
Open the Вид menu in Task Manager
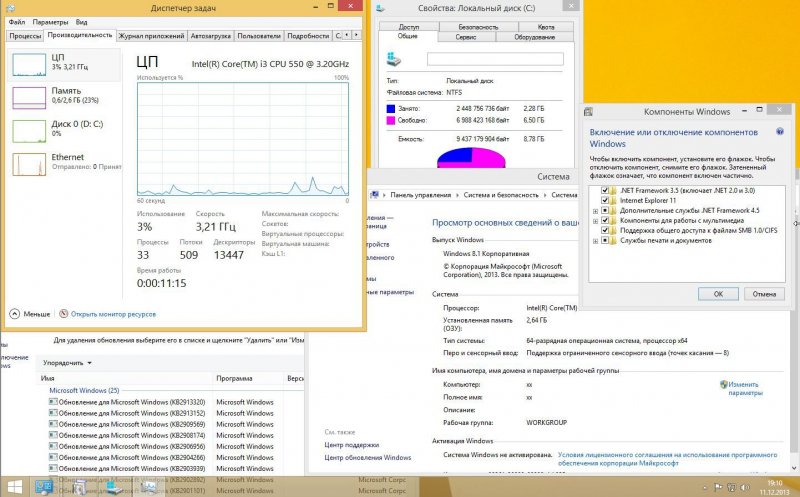pyautogui.click(x=82, y=22)
